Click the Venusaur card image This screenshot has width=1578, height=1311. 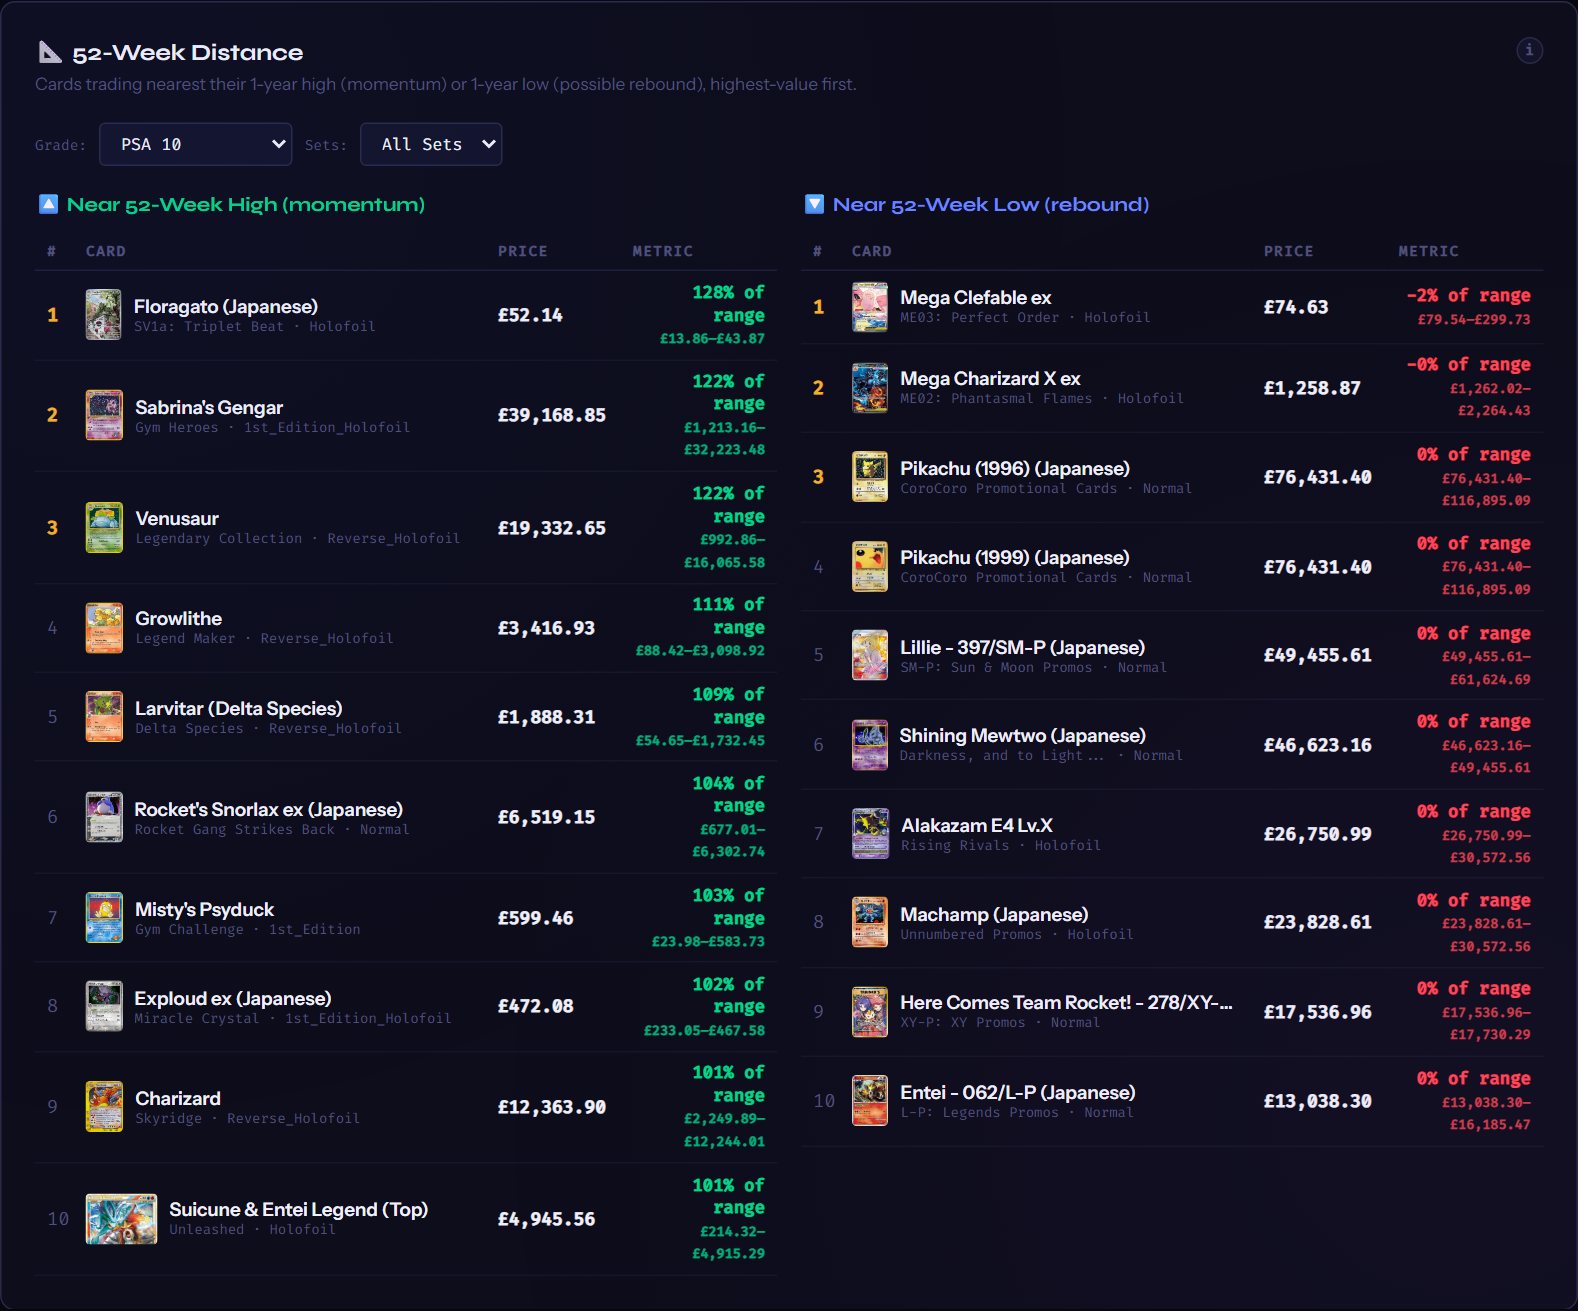pyautogui.click(x=104, y=527)
